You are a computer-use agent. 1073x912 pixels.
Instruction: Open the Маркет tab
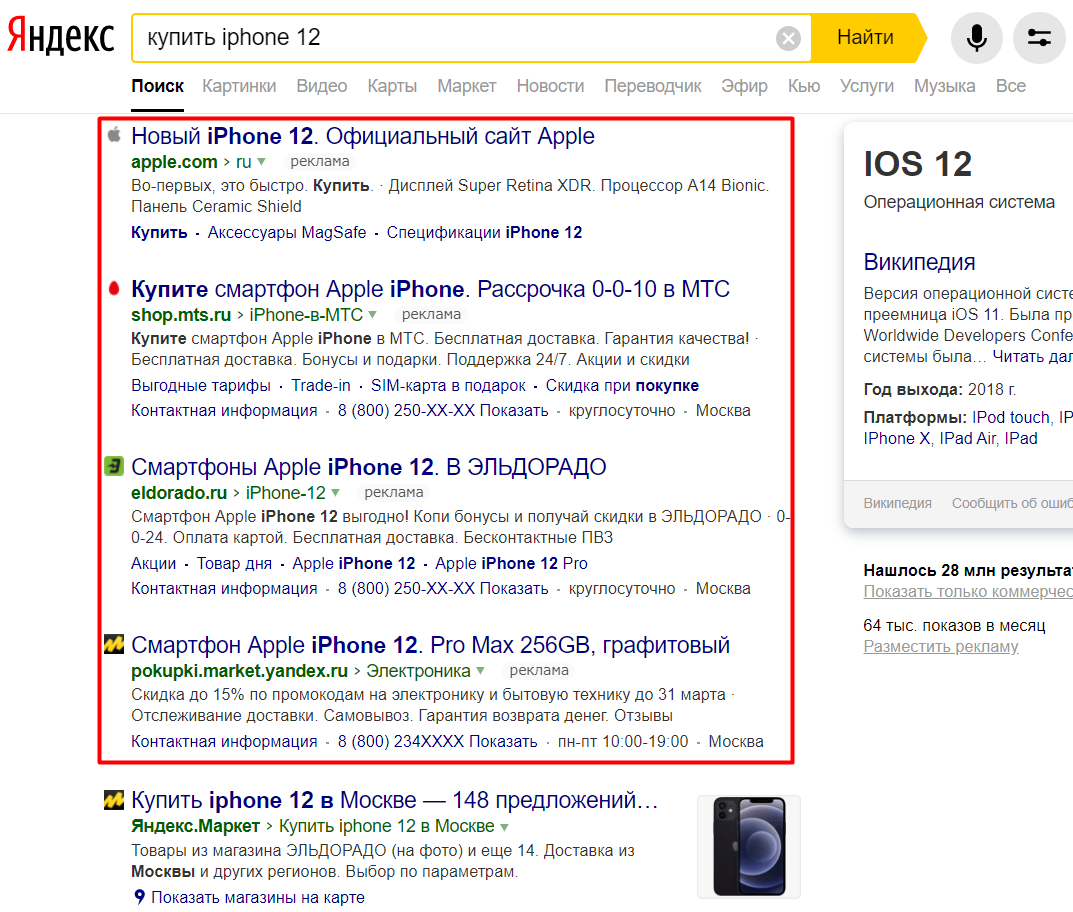466,86
